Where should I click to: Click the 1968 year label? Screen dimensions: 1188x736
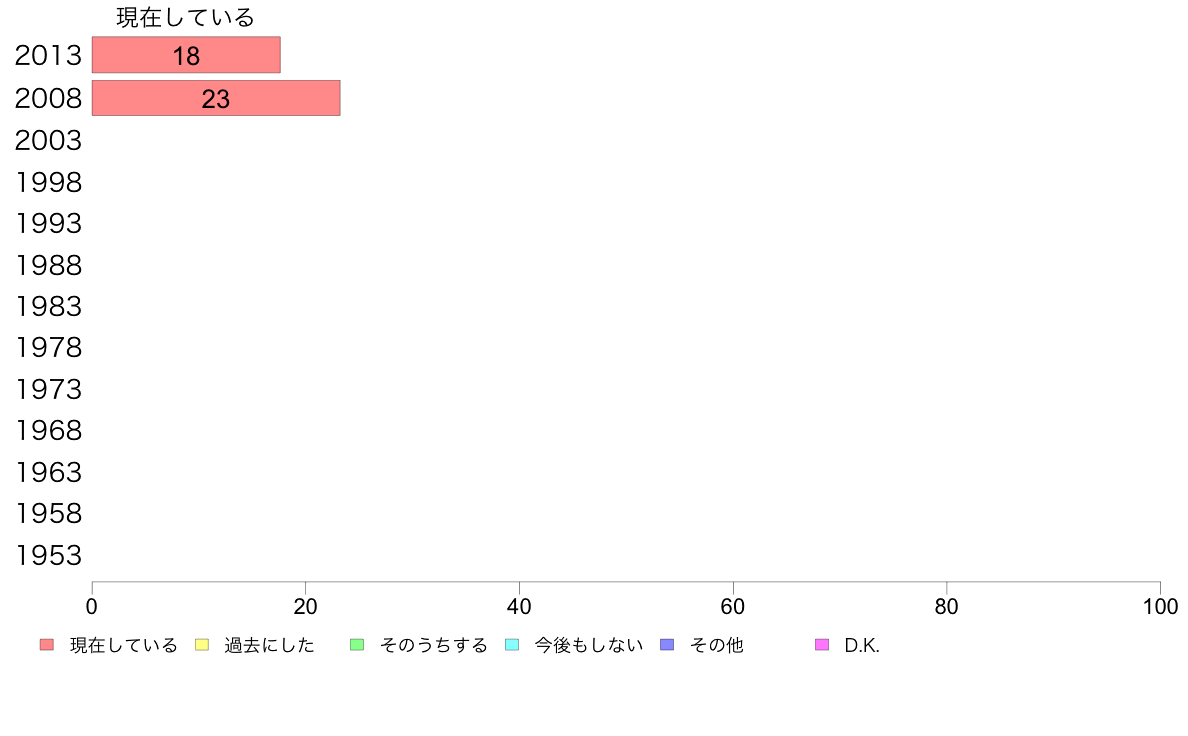click(x=48, y=430)
